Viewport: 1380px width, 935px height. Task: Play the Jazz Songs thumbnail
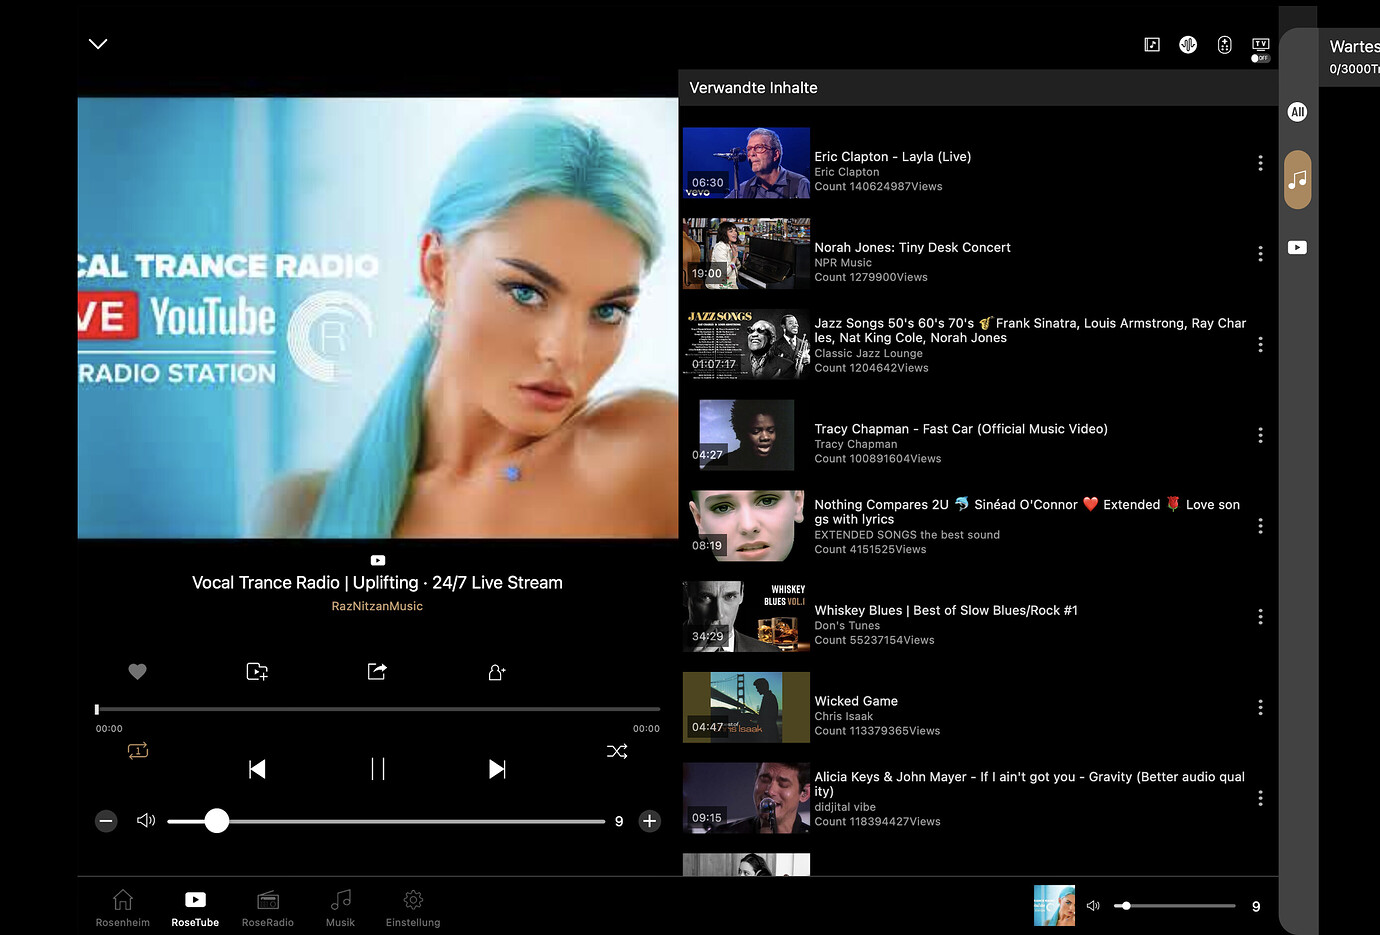pyautogui.click(x=746, y=344)
